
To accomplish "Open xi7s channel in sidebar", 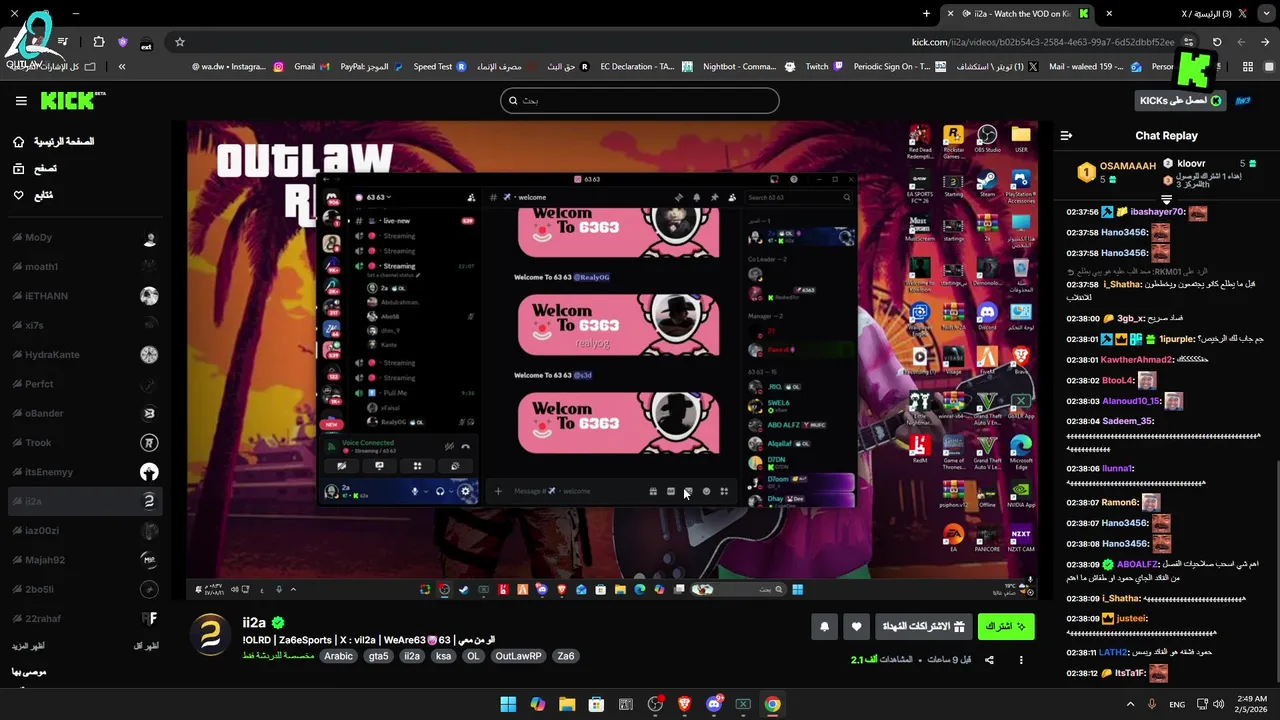I will point(84,326).
